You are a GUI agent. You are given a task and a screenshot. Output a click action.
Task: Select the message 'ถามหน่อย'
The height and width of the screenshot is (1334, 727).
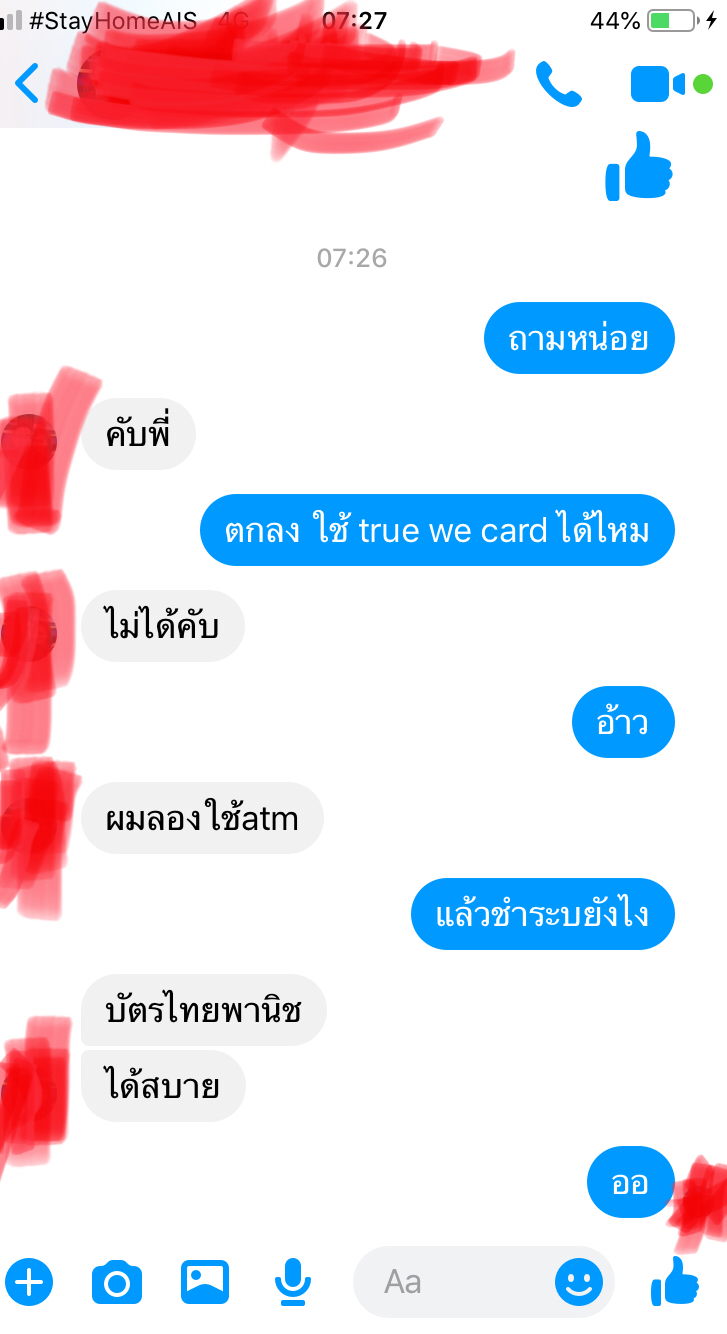coord(579,338)
